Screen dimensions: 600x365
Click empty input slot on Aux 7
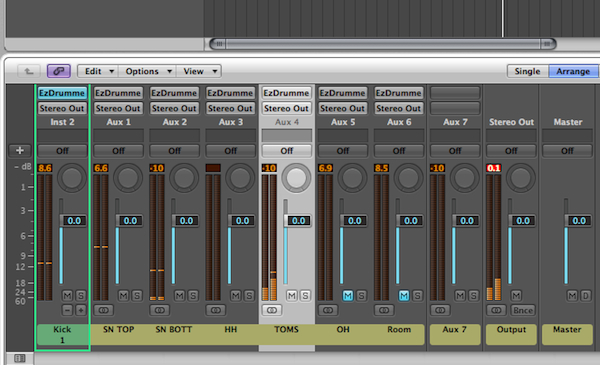(455, 93)
